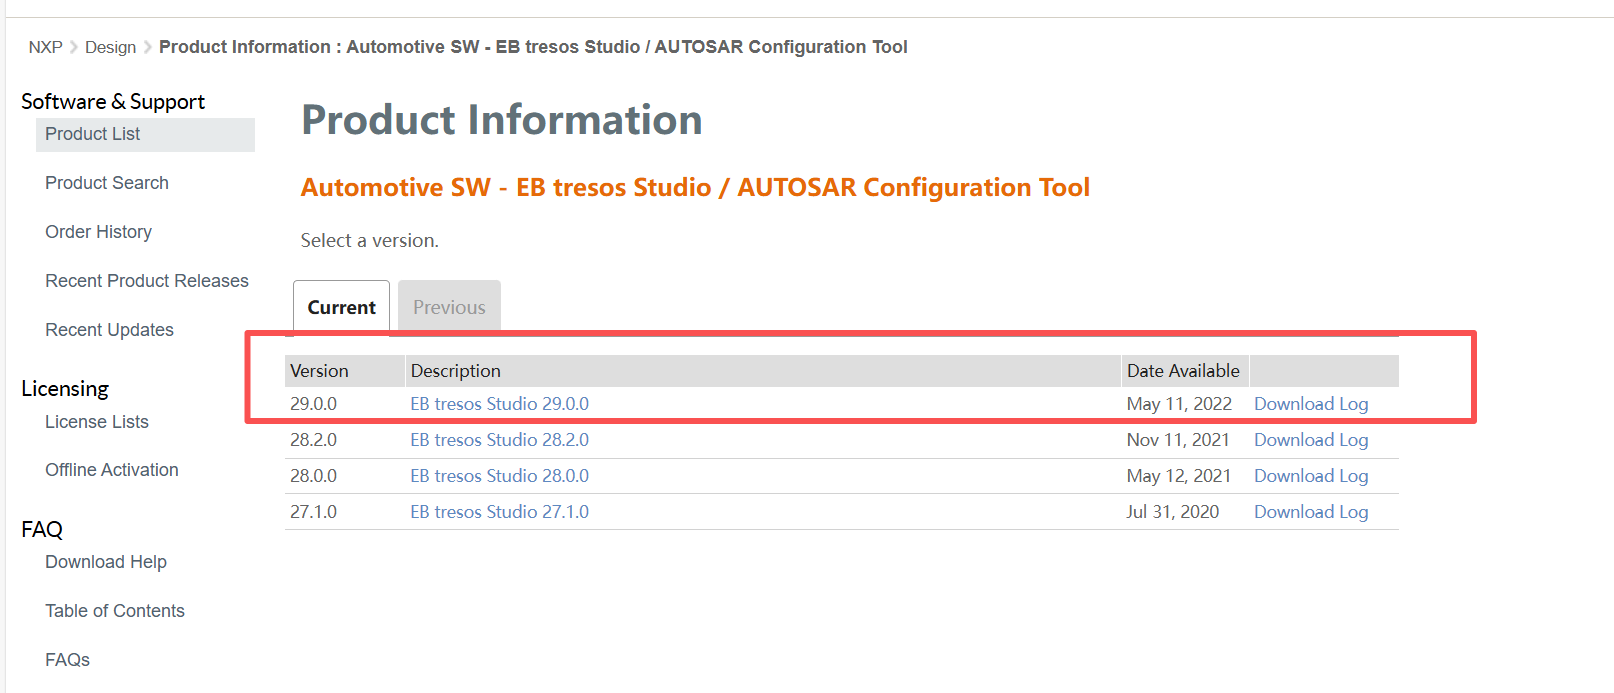1614x693 pixels.
Task: Click the current-page breadcrumb title text
Action: [533, 47]
